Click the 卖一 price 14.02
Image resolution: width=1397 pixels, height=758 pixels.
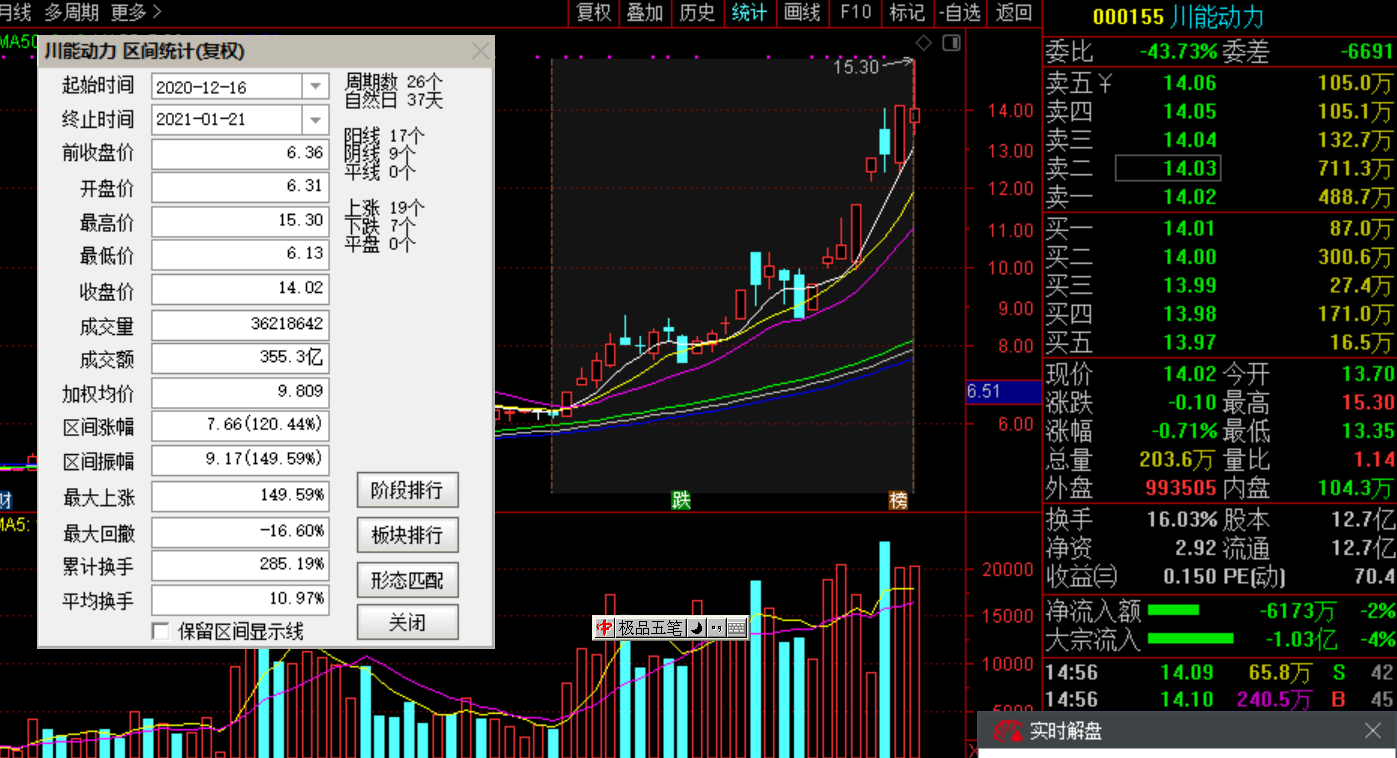(x=1189, y=197)
